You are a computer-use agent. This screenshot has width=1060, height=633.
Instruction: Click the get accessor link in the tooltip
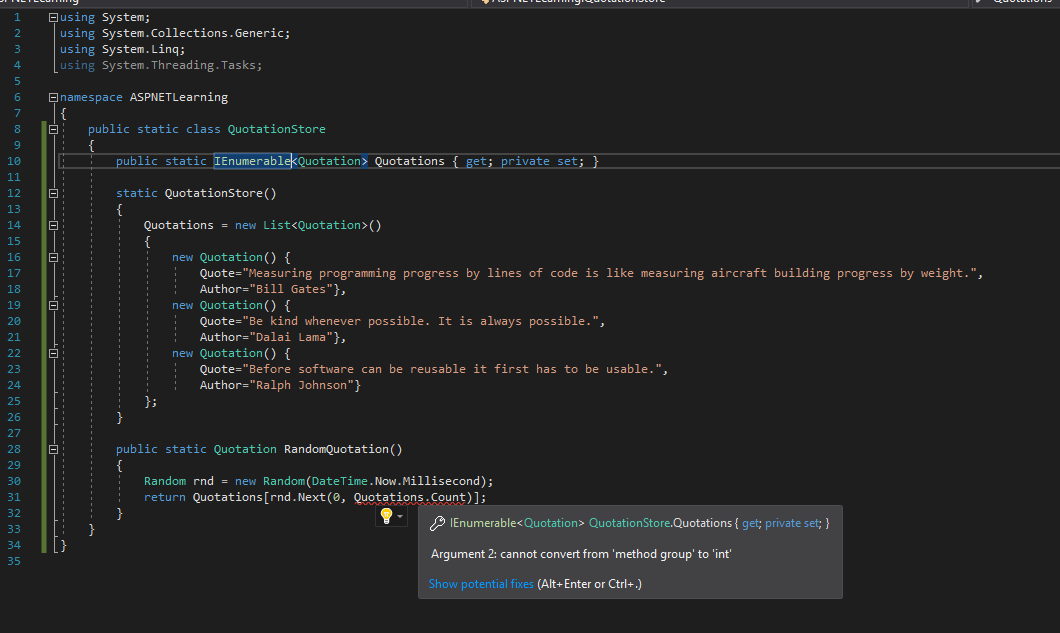[x=748, y=521]
